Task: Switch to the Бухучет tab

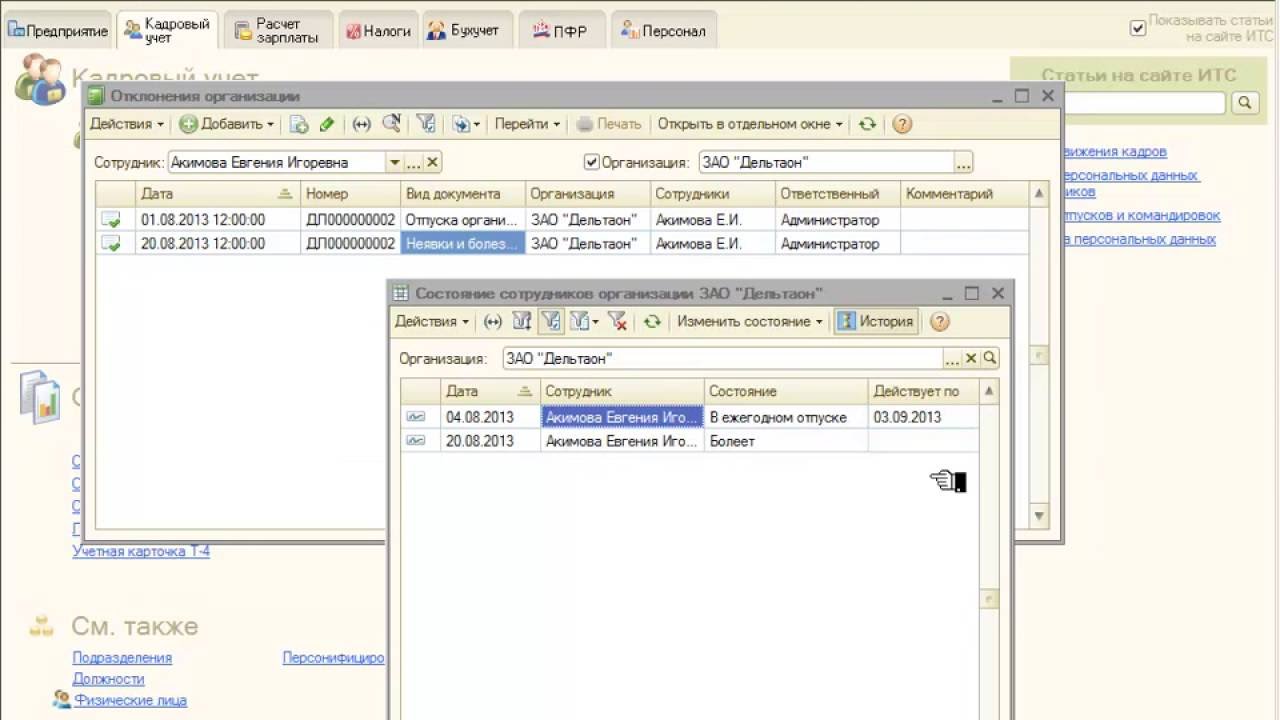Action: coord(466,31)
